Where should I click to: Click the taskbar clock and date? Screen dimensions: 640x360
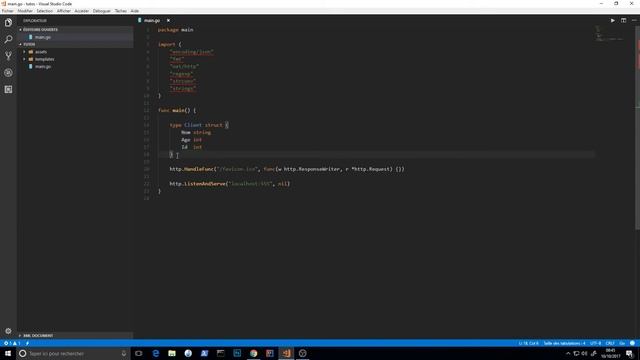tap(610, 353)
